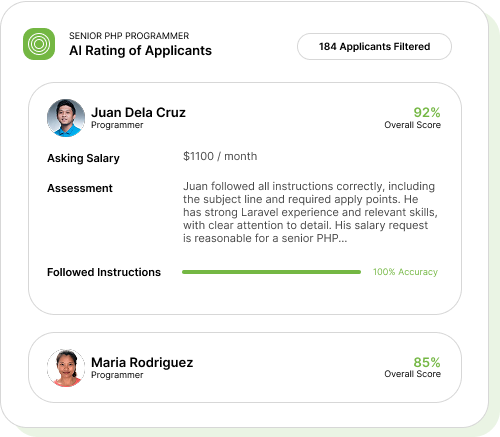Click the Assessment label
Viewport: 500px width, 437px height.
(80, 188)
